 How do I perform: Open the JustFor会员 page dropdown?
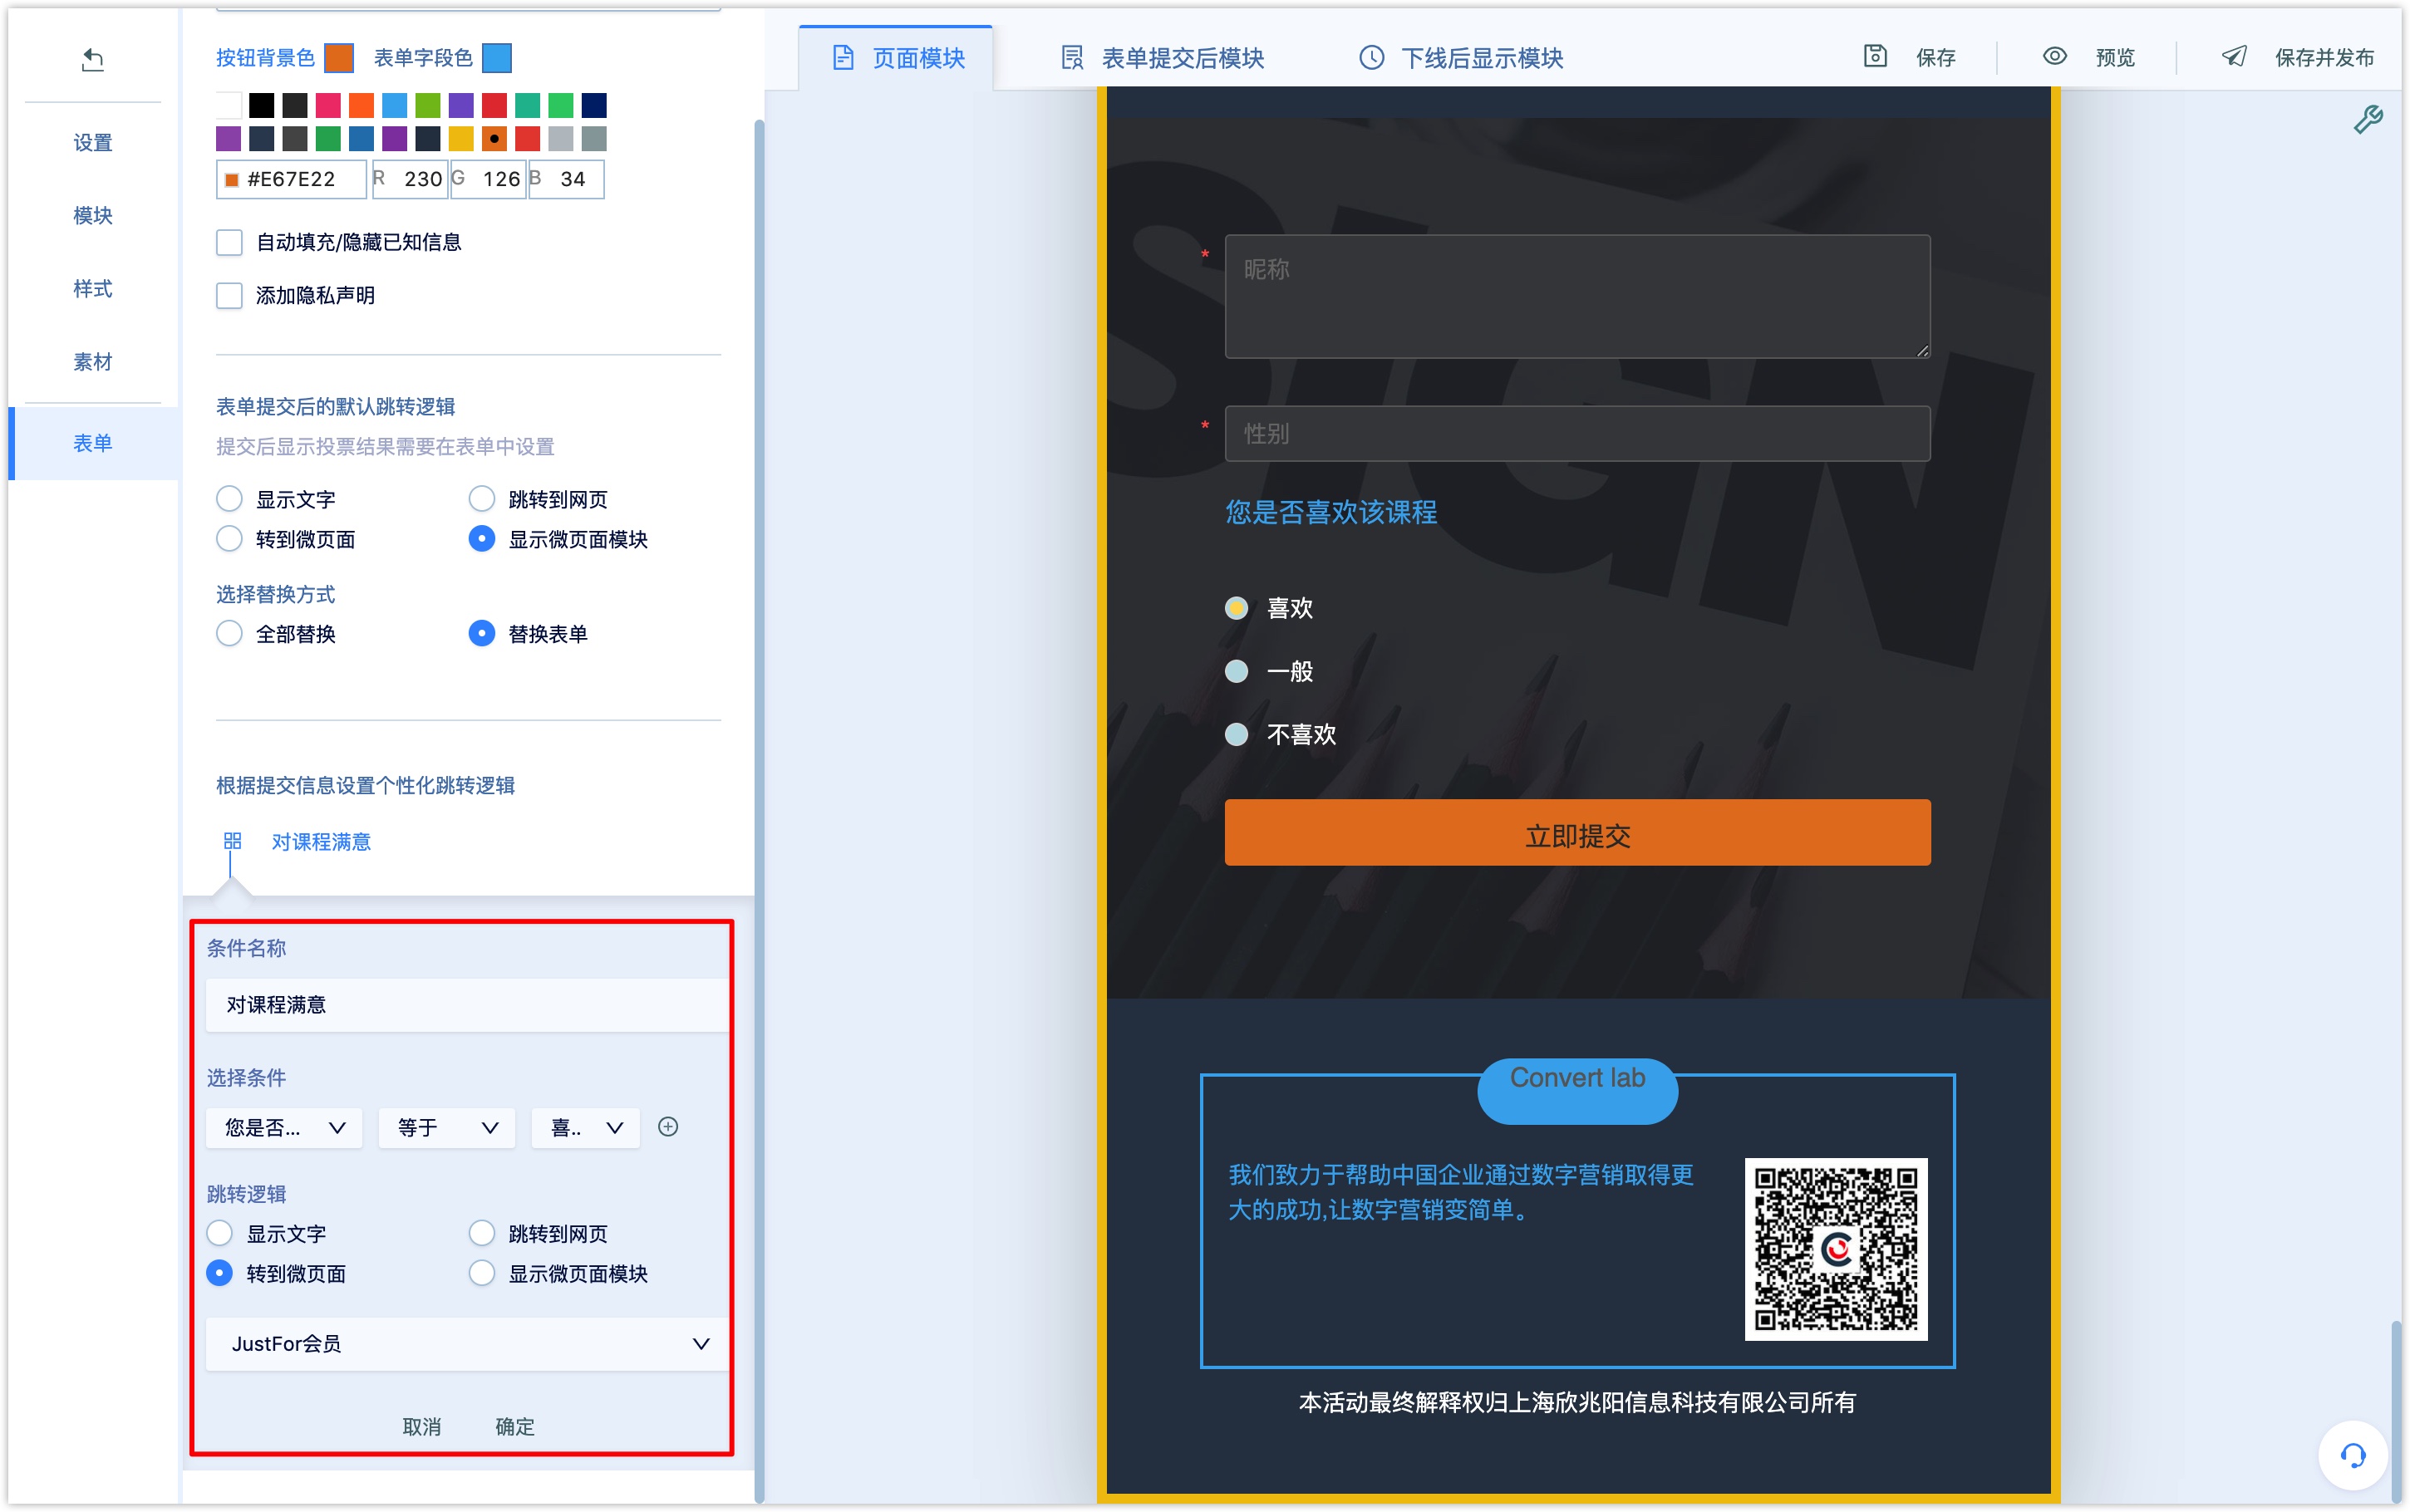[466, 1344]
